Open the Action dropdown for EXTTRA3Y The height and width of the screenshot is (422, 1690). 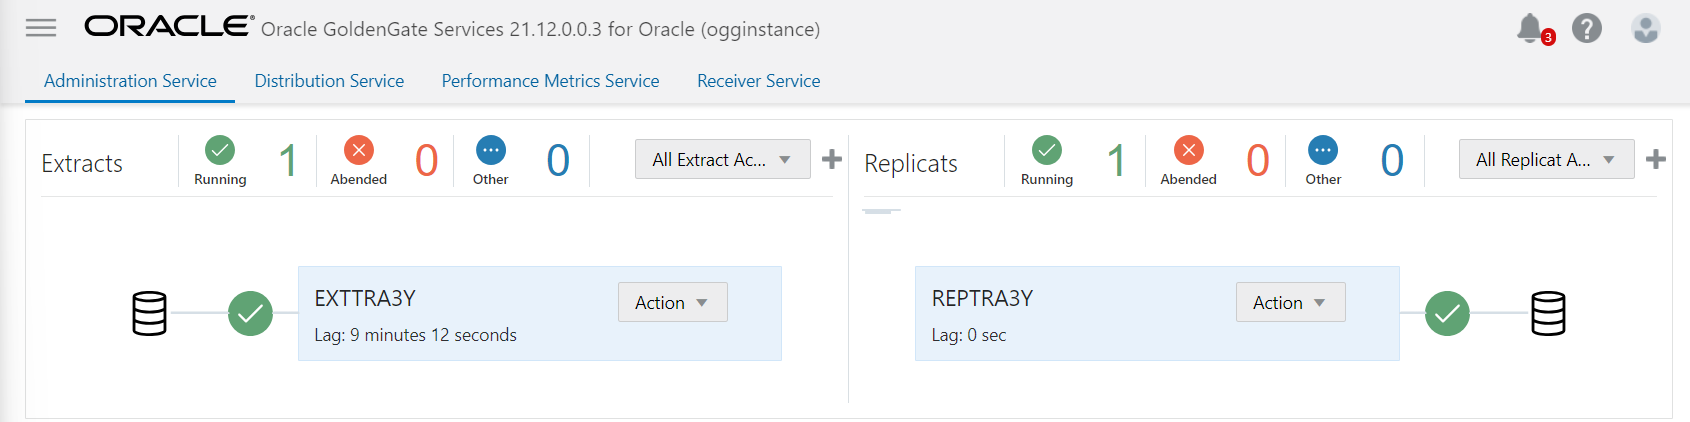pos(673,302)
